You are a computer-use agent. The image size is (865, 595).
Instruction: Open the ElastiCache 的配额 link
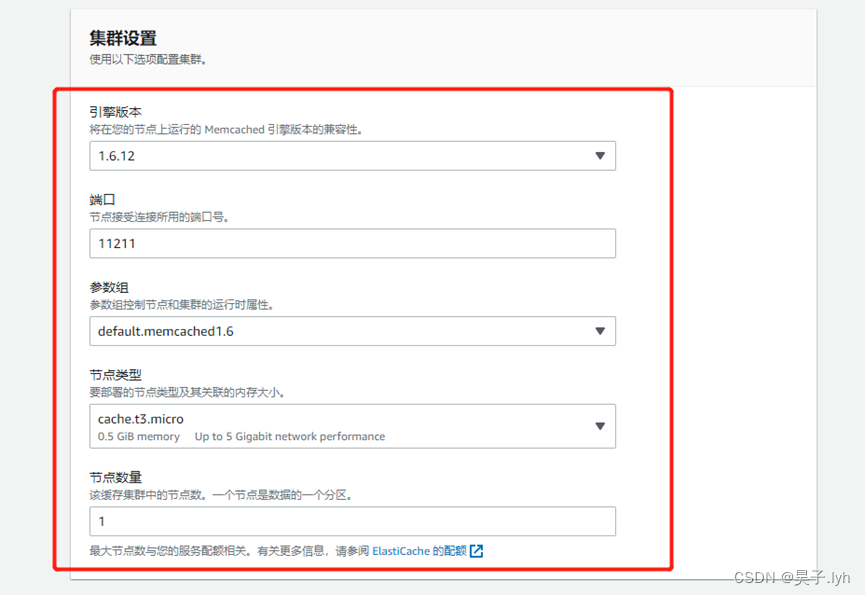(x=419, y=551)
